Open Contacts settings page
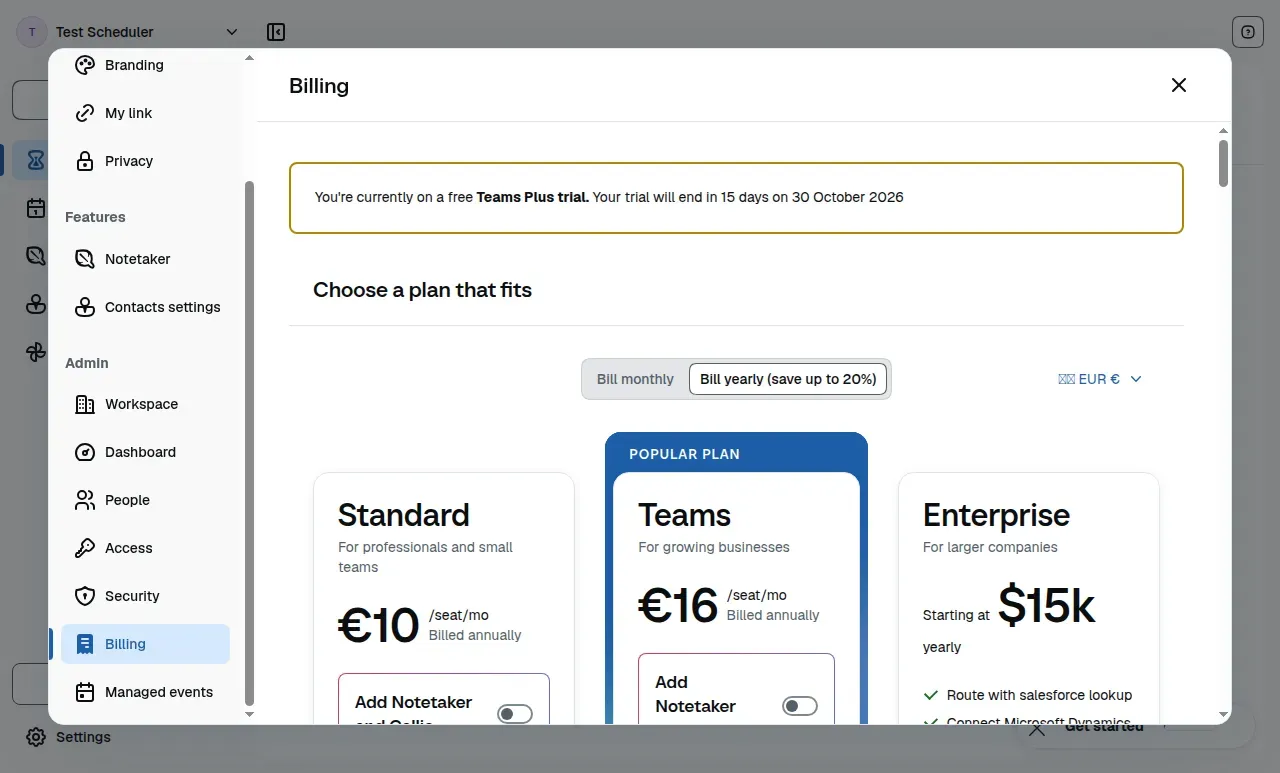This screenshot has width=1280, height=773. click(x=146, y=307)
